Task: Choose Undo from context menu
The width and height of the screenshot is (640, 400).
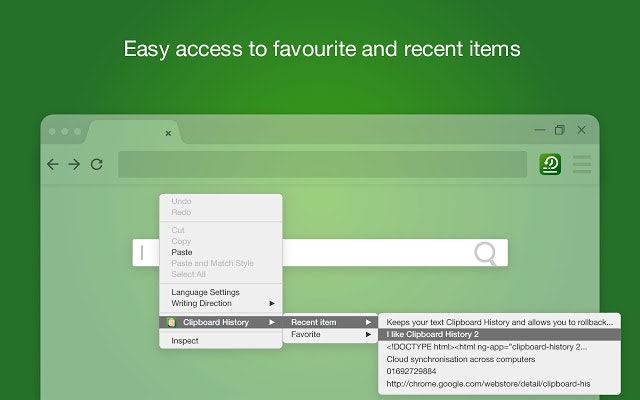Action: (x=181, y=201)
